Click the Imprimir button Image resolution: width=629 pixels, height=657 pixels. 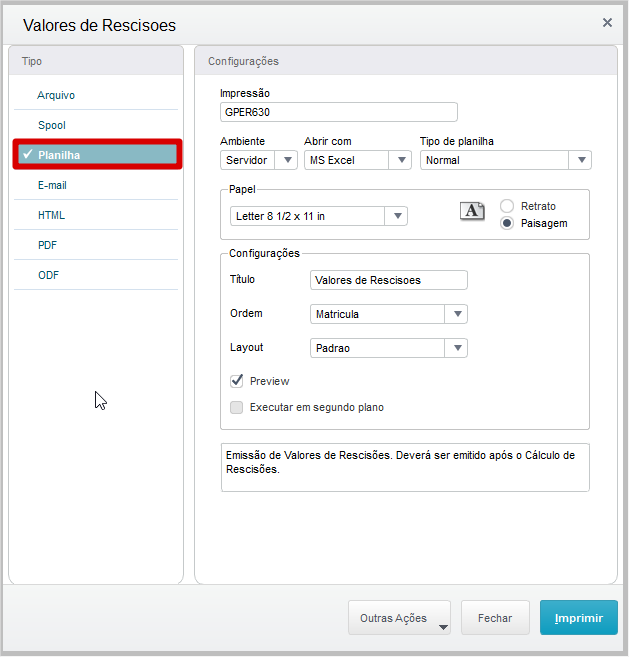579,618
